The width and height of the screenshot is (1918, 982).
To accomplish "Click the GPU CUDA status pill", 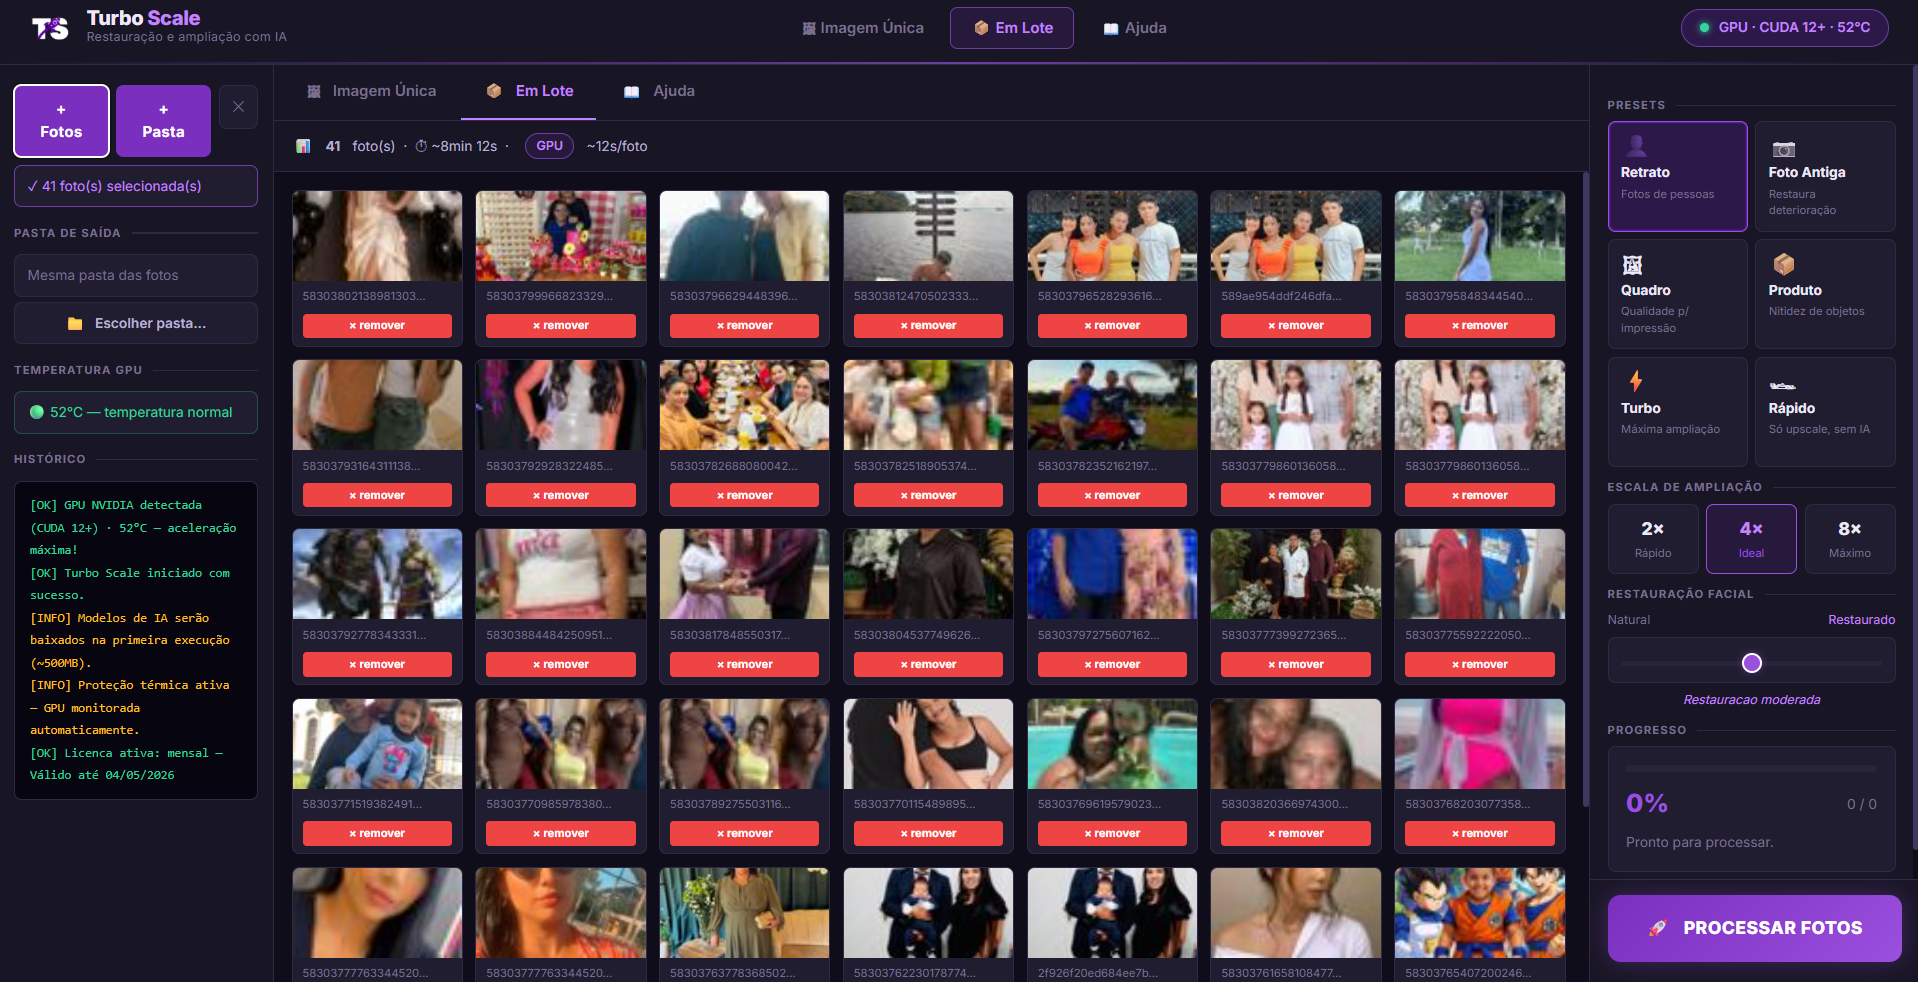I will pyautogui.click(x=1784, y=28).
